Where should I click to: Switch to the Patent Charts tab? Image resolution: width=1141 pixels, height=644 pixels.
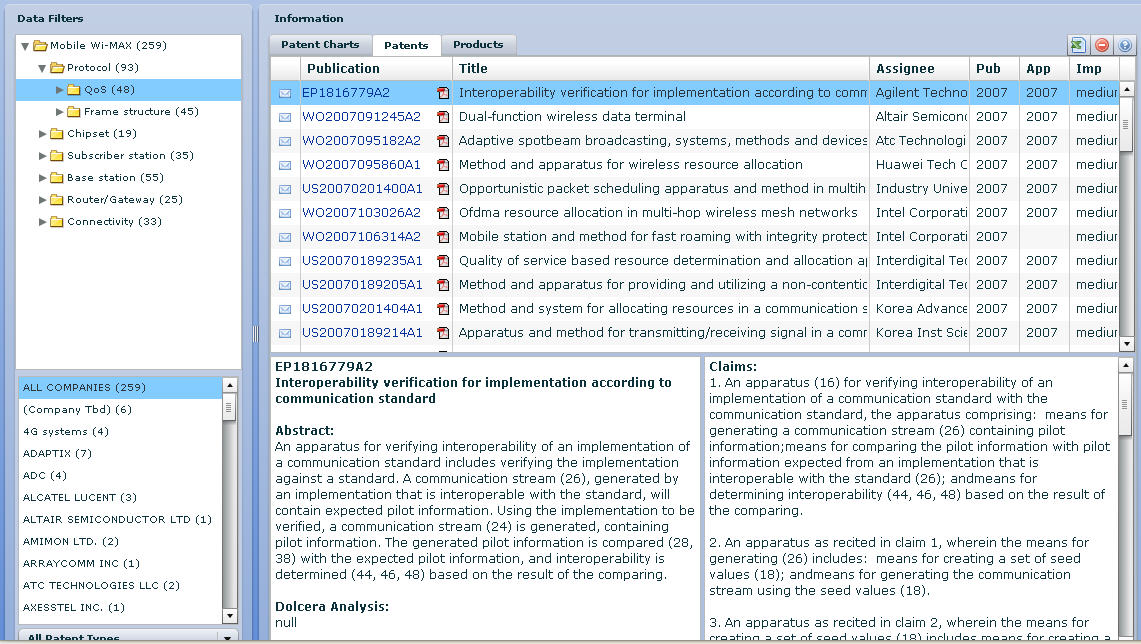click(x=320, y=45)
